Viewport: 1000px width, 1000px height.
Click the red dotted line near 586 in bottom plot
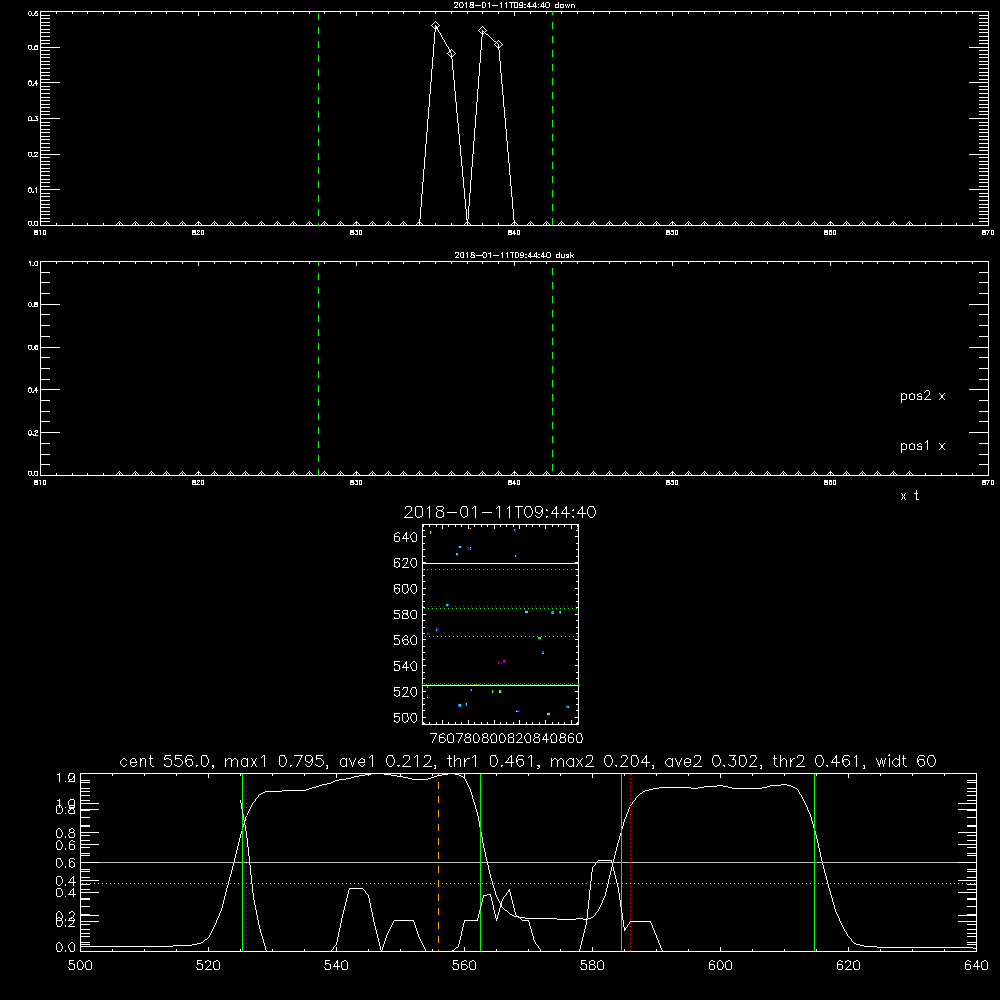(630, 862)
